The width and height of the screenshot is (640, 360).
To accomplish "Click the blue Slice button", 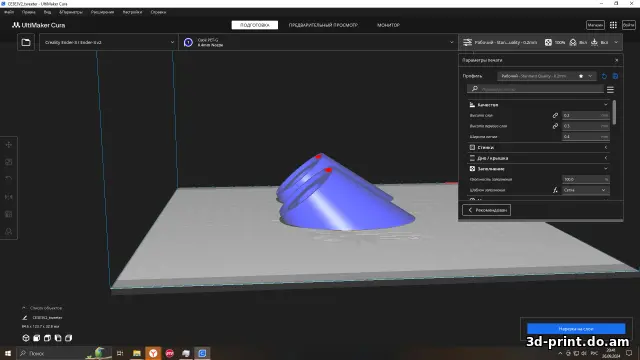I will (576, 329).
